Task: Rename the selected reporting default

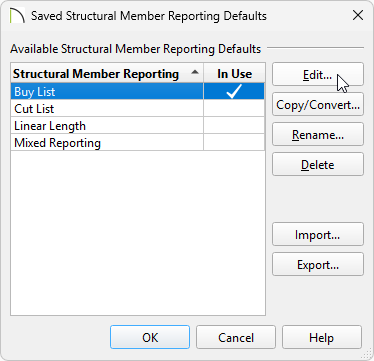Action: (318, 134)
